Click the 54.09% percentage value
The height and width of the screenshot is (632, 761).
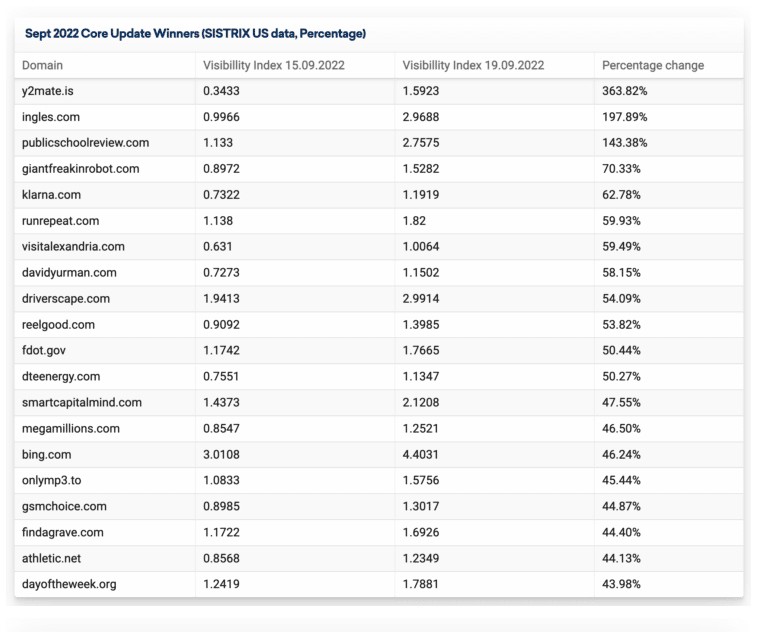[x=621, y=299]
